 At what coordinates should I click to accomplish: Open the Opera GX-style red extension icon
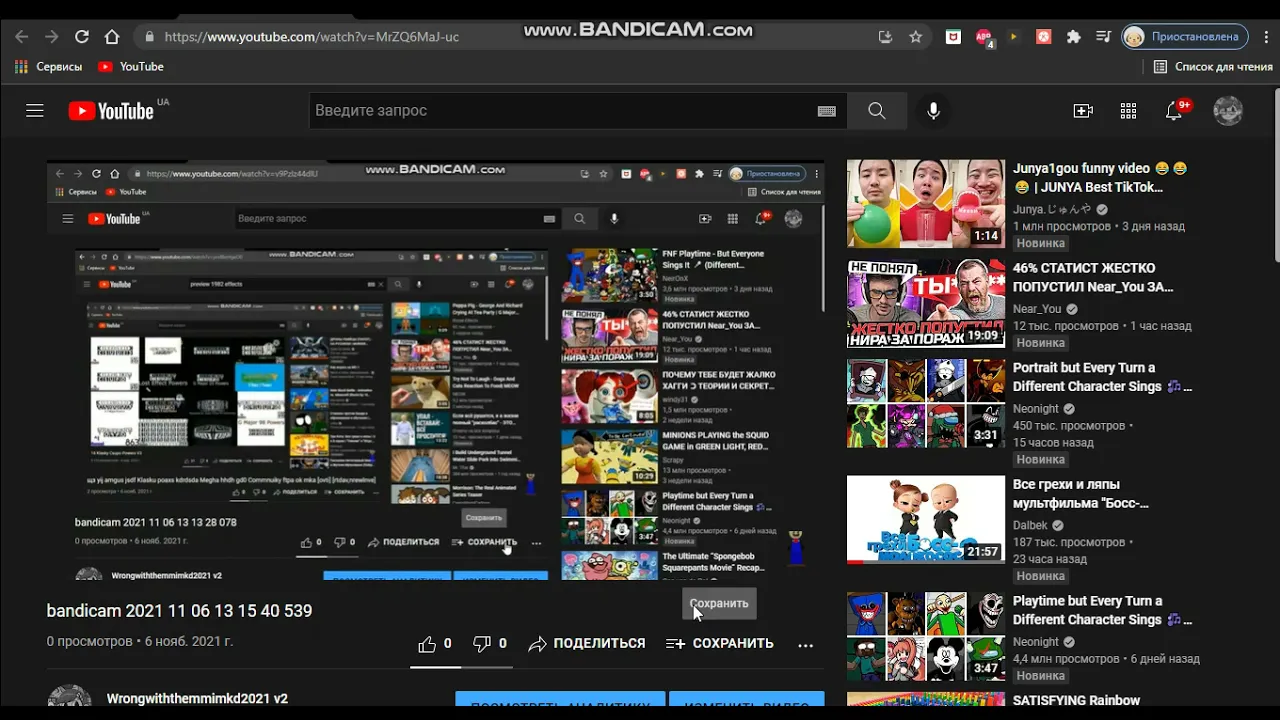coord(953,37)
